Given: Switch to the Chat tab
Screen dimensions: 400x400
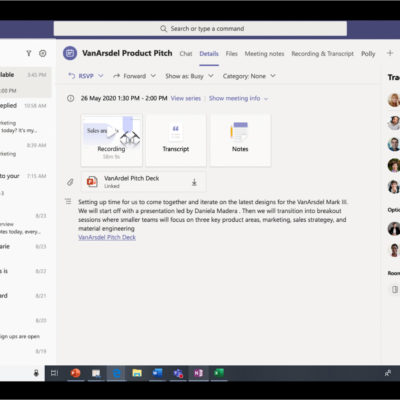Looking at the screenshot, I should point(186,54).
